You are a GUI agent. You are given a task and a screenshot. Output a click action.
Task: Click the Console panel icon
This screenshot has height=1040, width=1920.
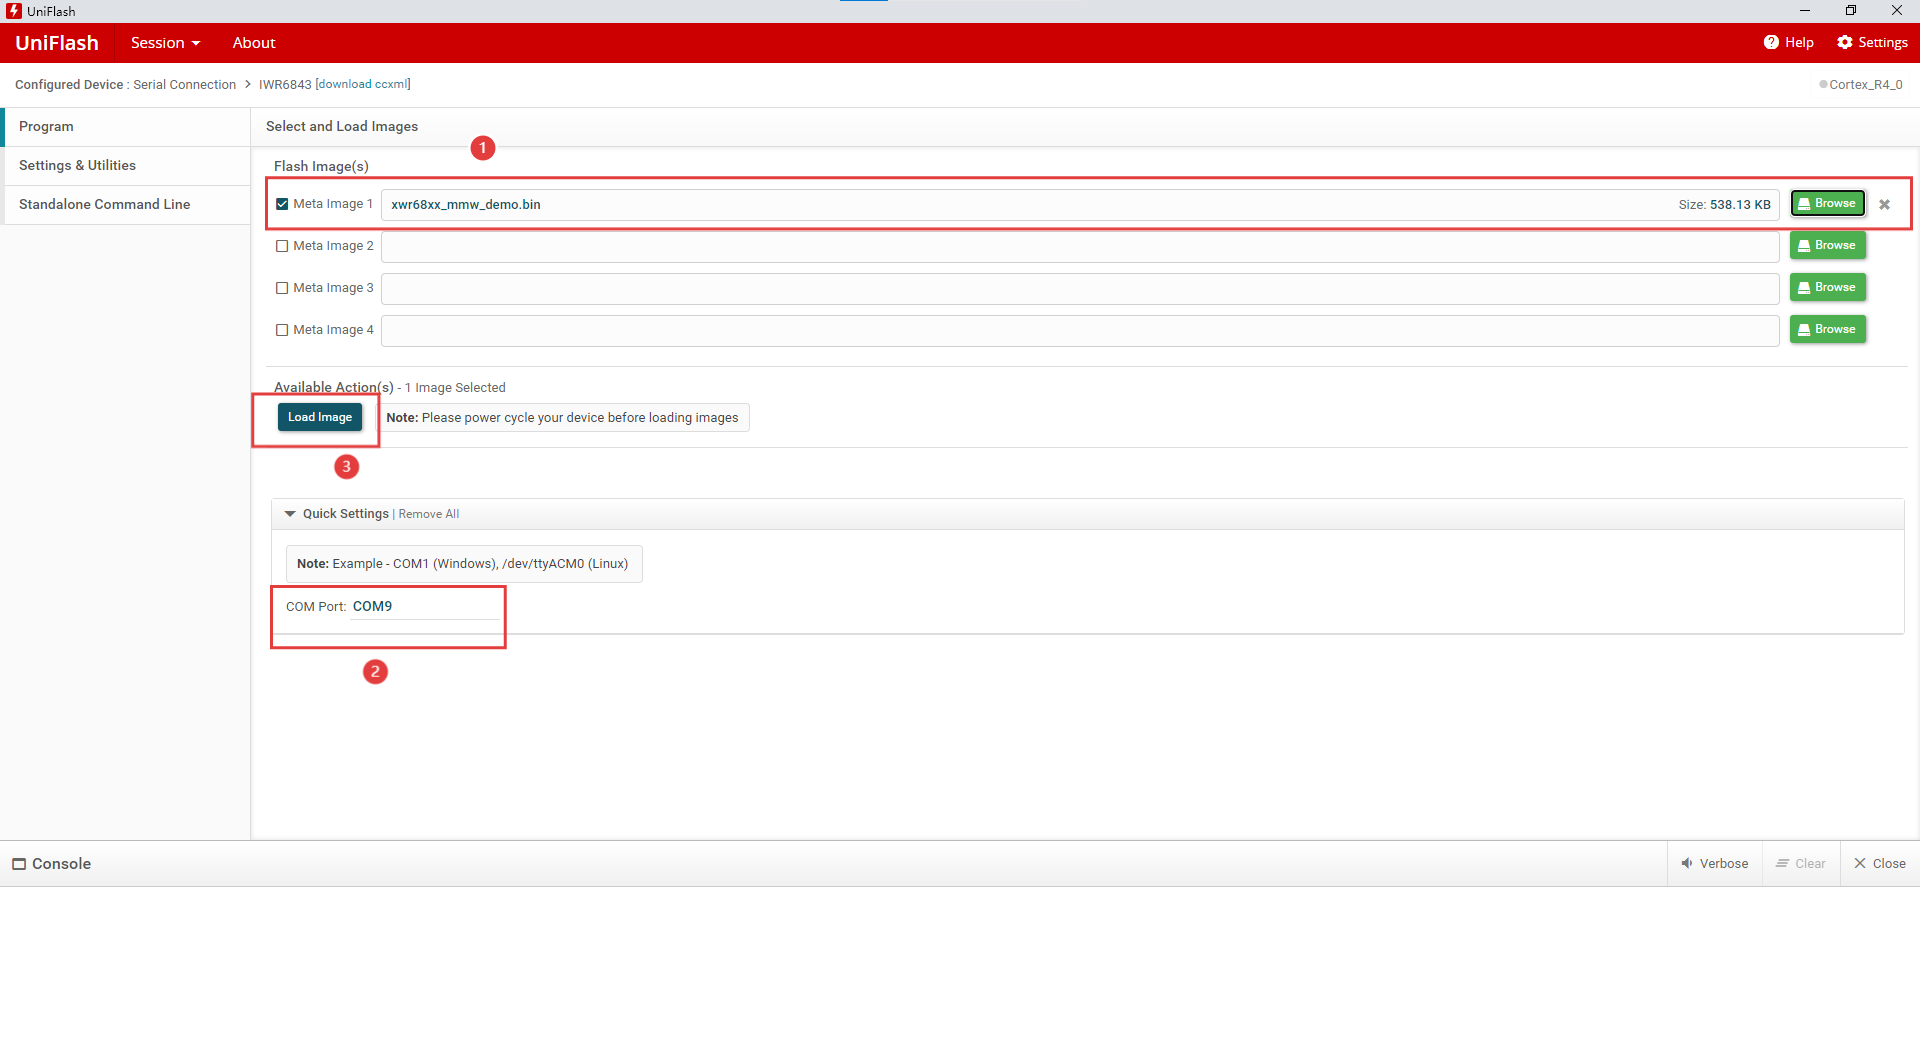pos(19,864)
